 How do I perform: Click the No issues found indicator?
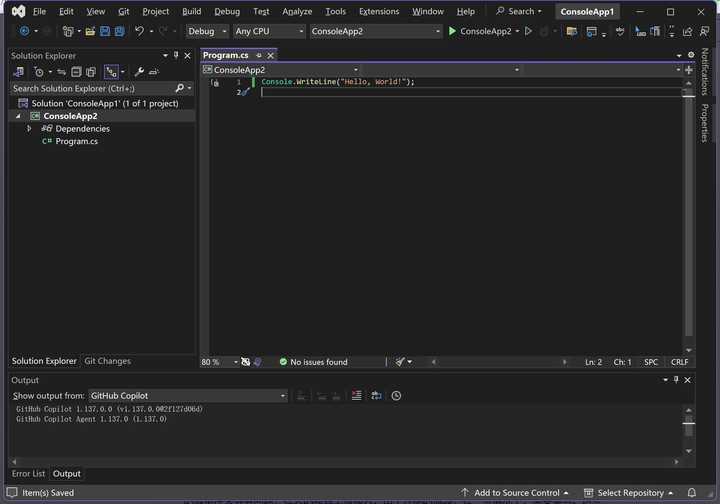(314, 362)
